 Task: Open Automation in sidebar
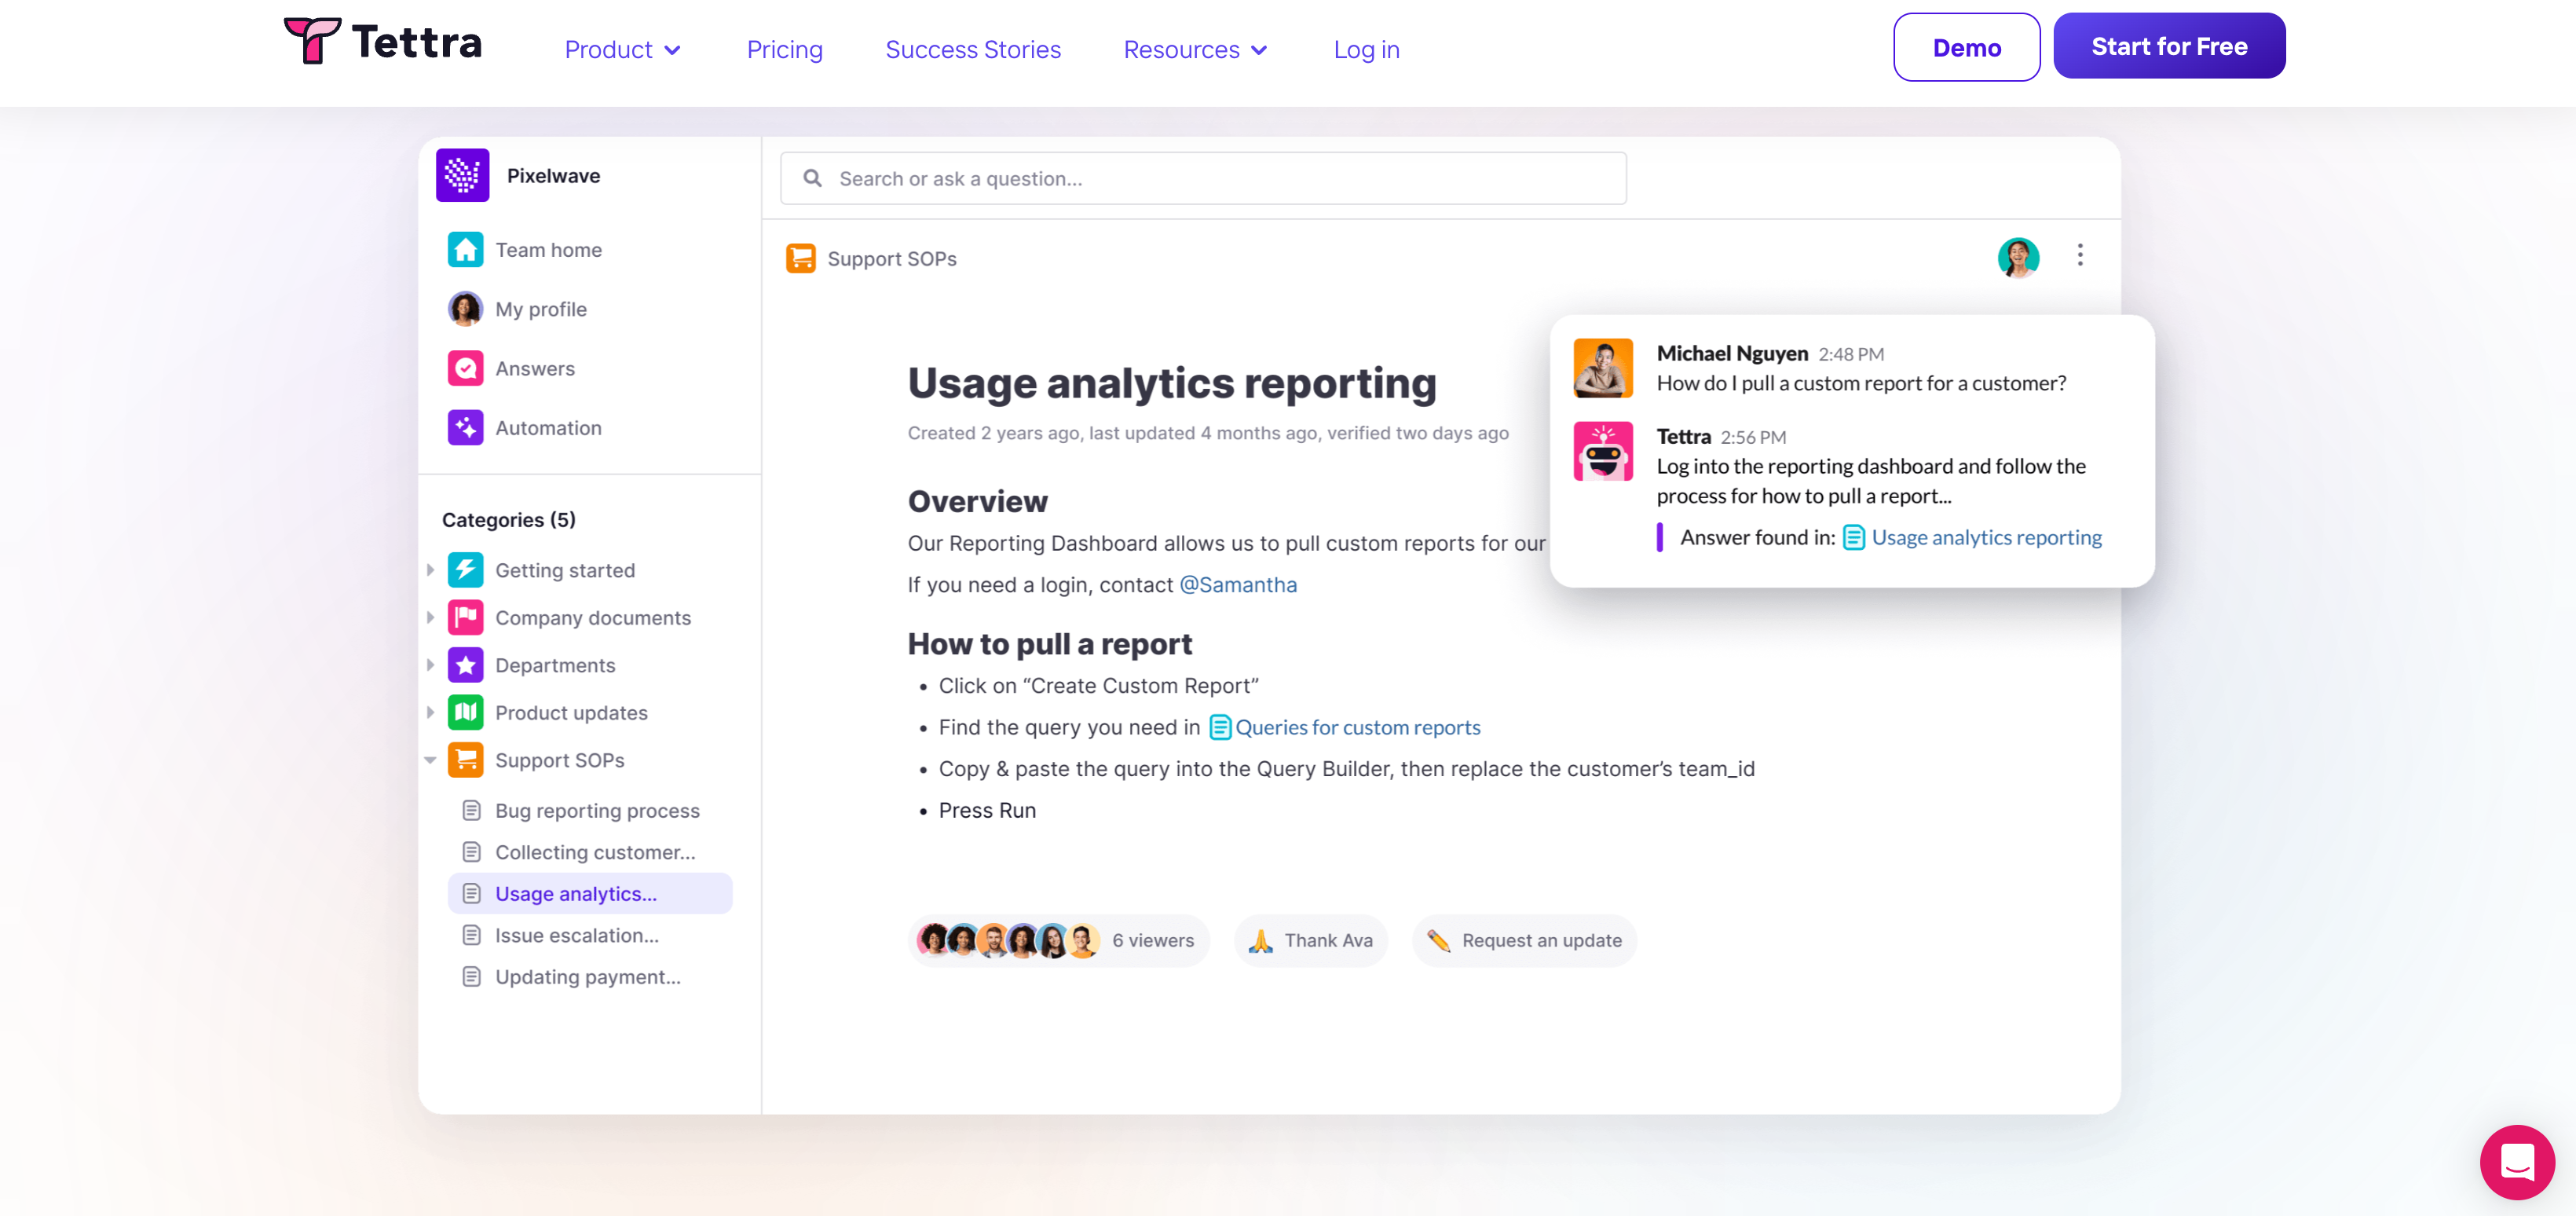(x=548, y=427)
